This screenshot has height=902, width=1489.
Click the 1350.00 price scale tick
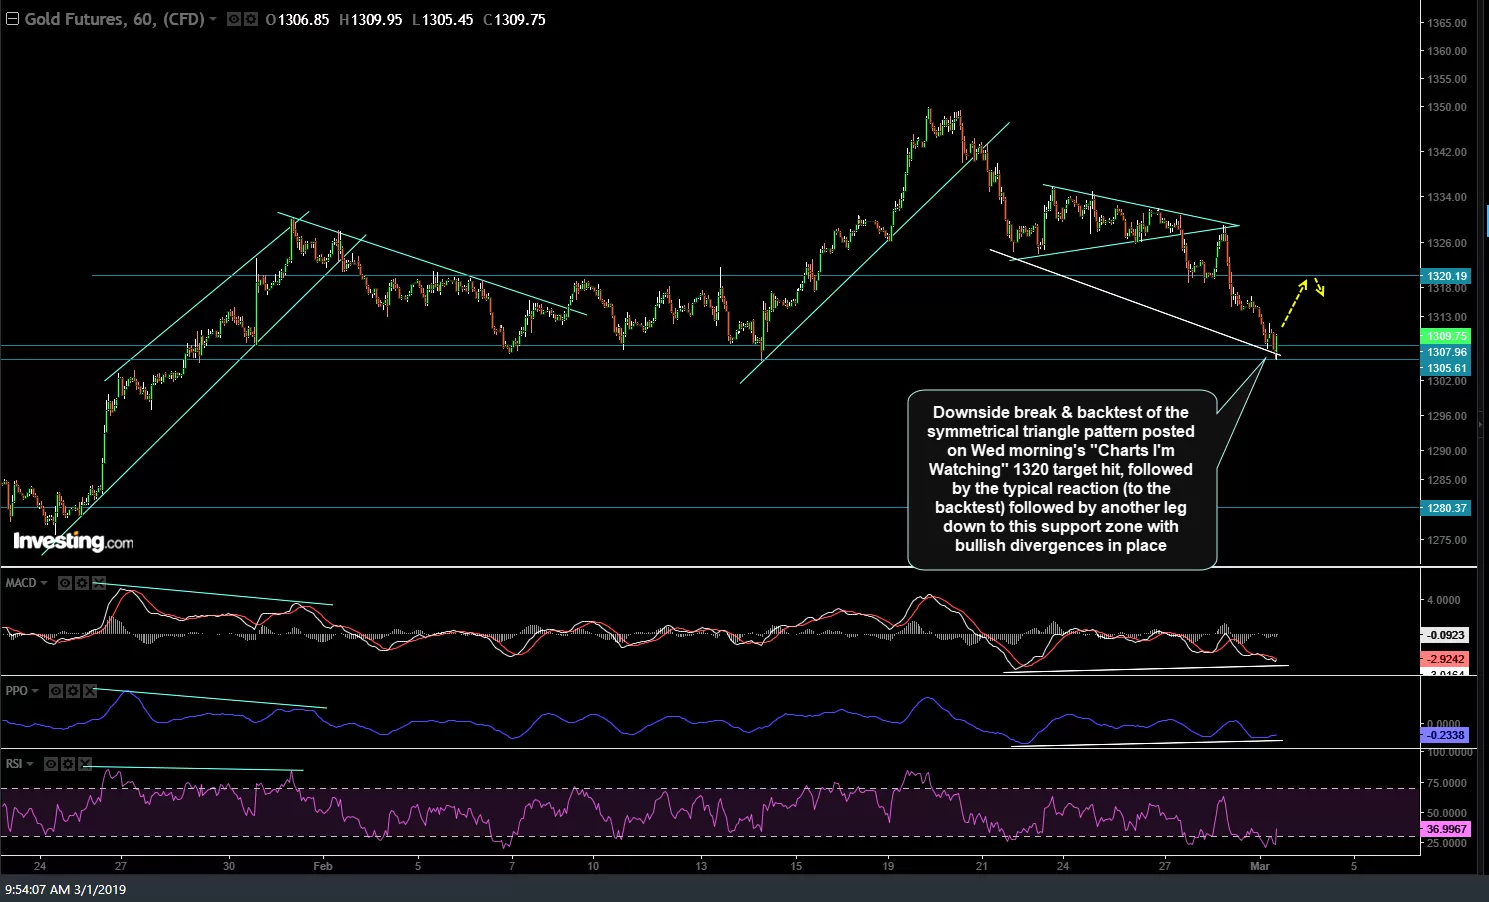tap(1447, 107)
